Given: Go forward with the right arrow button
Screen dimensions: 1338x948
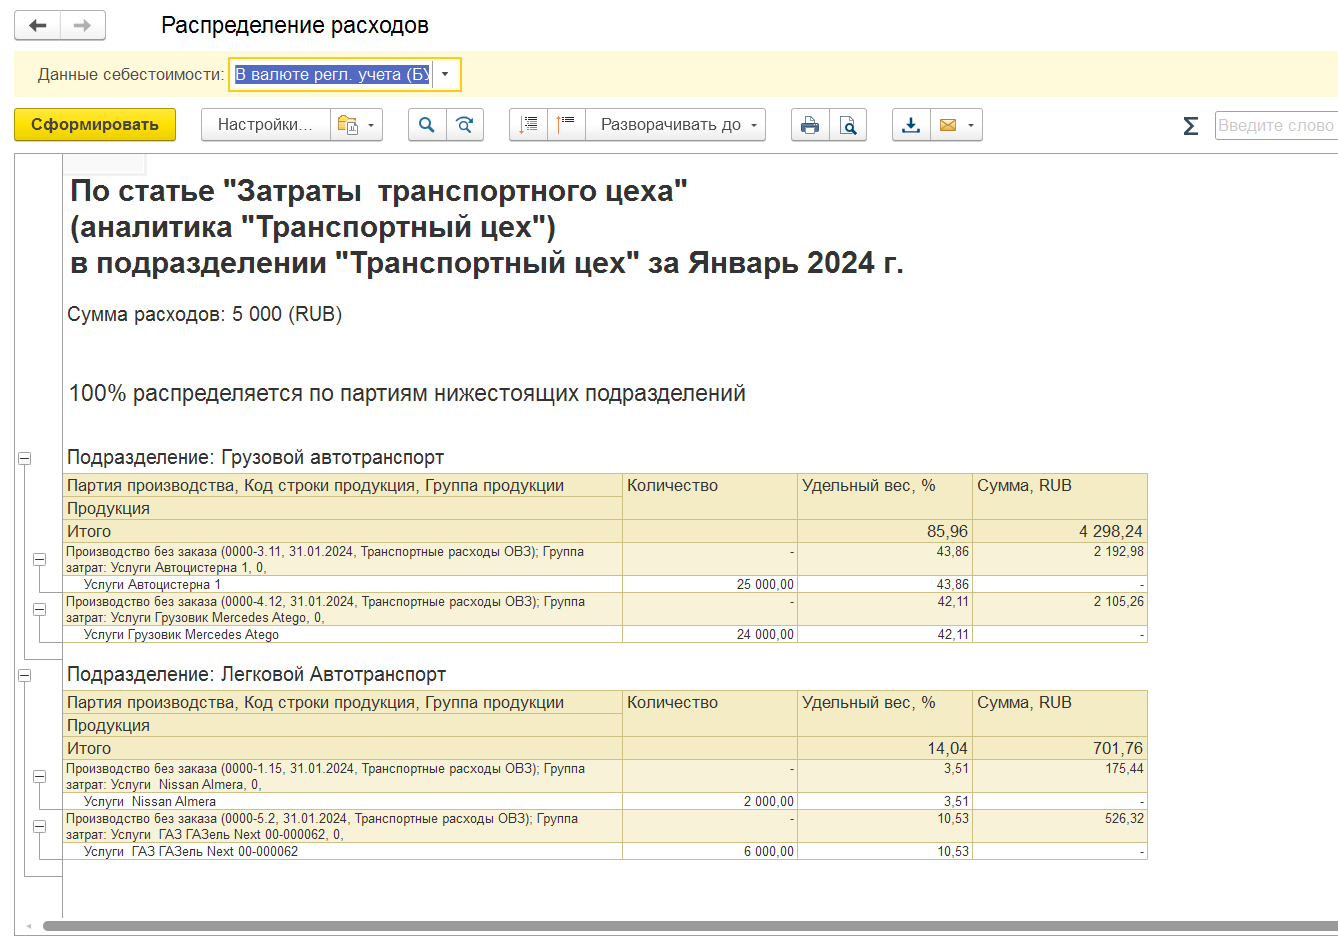Looking at the screenshot, I should click(83, 25).
